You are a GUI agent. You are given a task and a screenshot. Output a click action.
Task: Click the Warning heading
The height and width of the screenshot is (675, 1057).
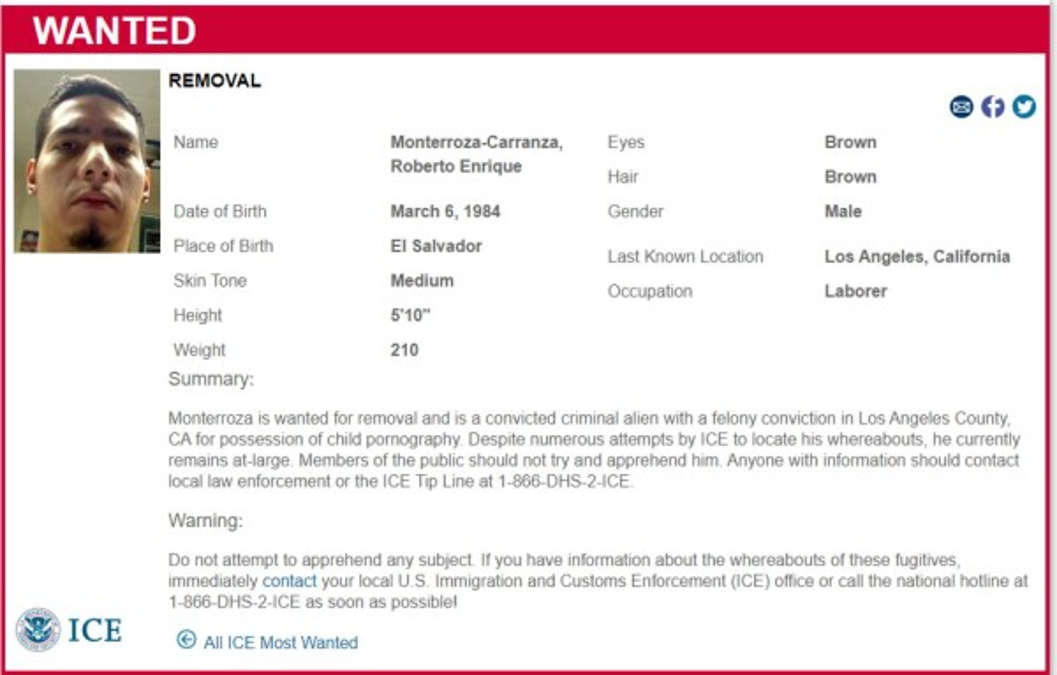[x=205, y=521]
